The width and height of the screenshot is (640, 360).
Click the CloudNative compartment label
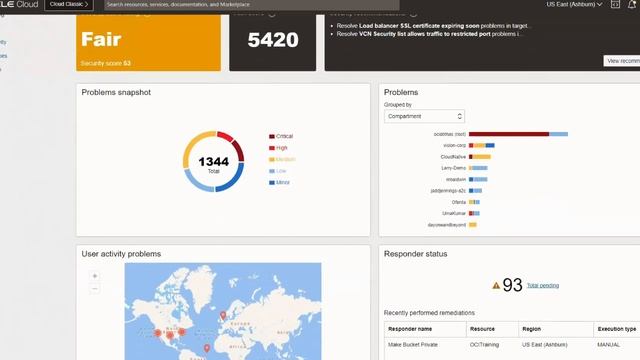pos(453,157)
